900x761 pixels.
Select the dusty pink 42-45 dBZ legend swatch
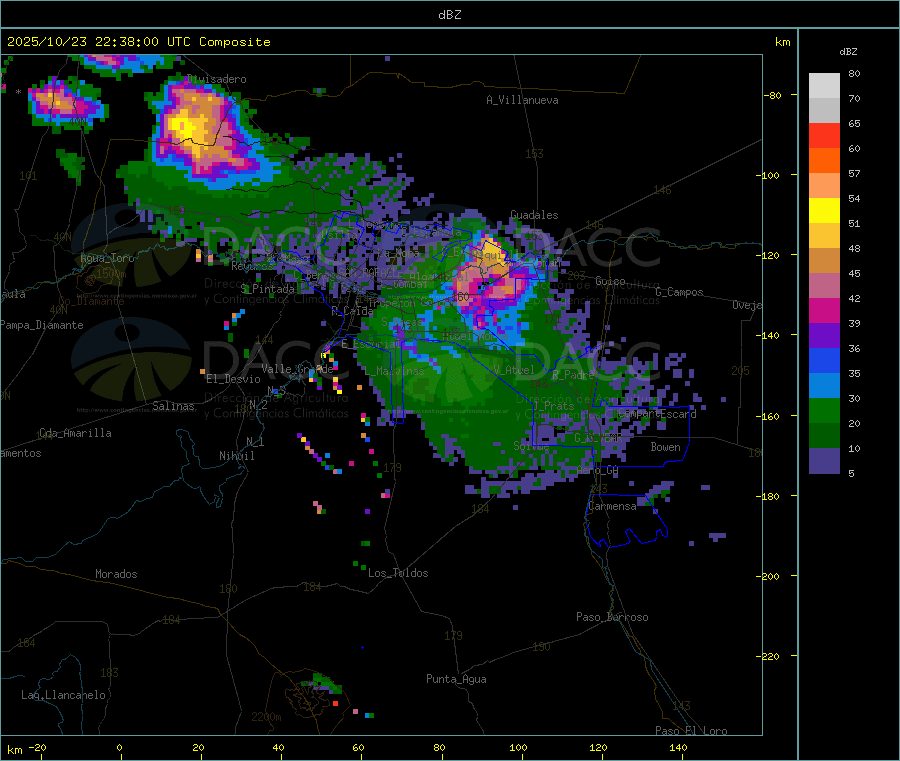[x=824, y=285]
